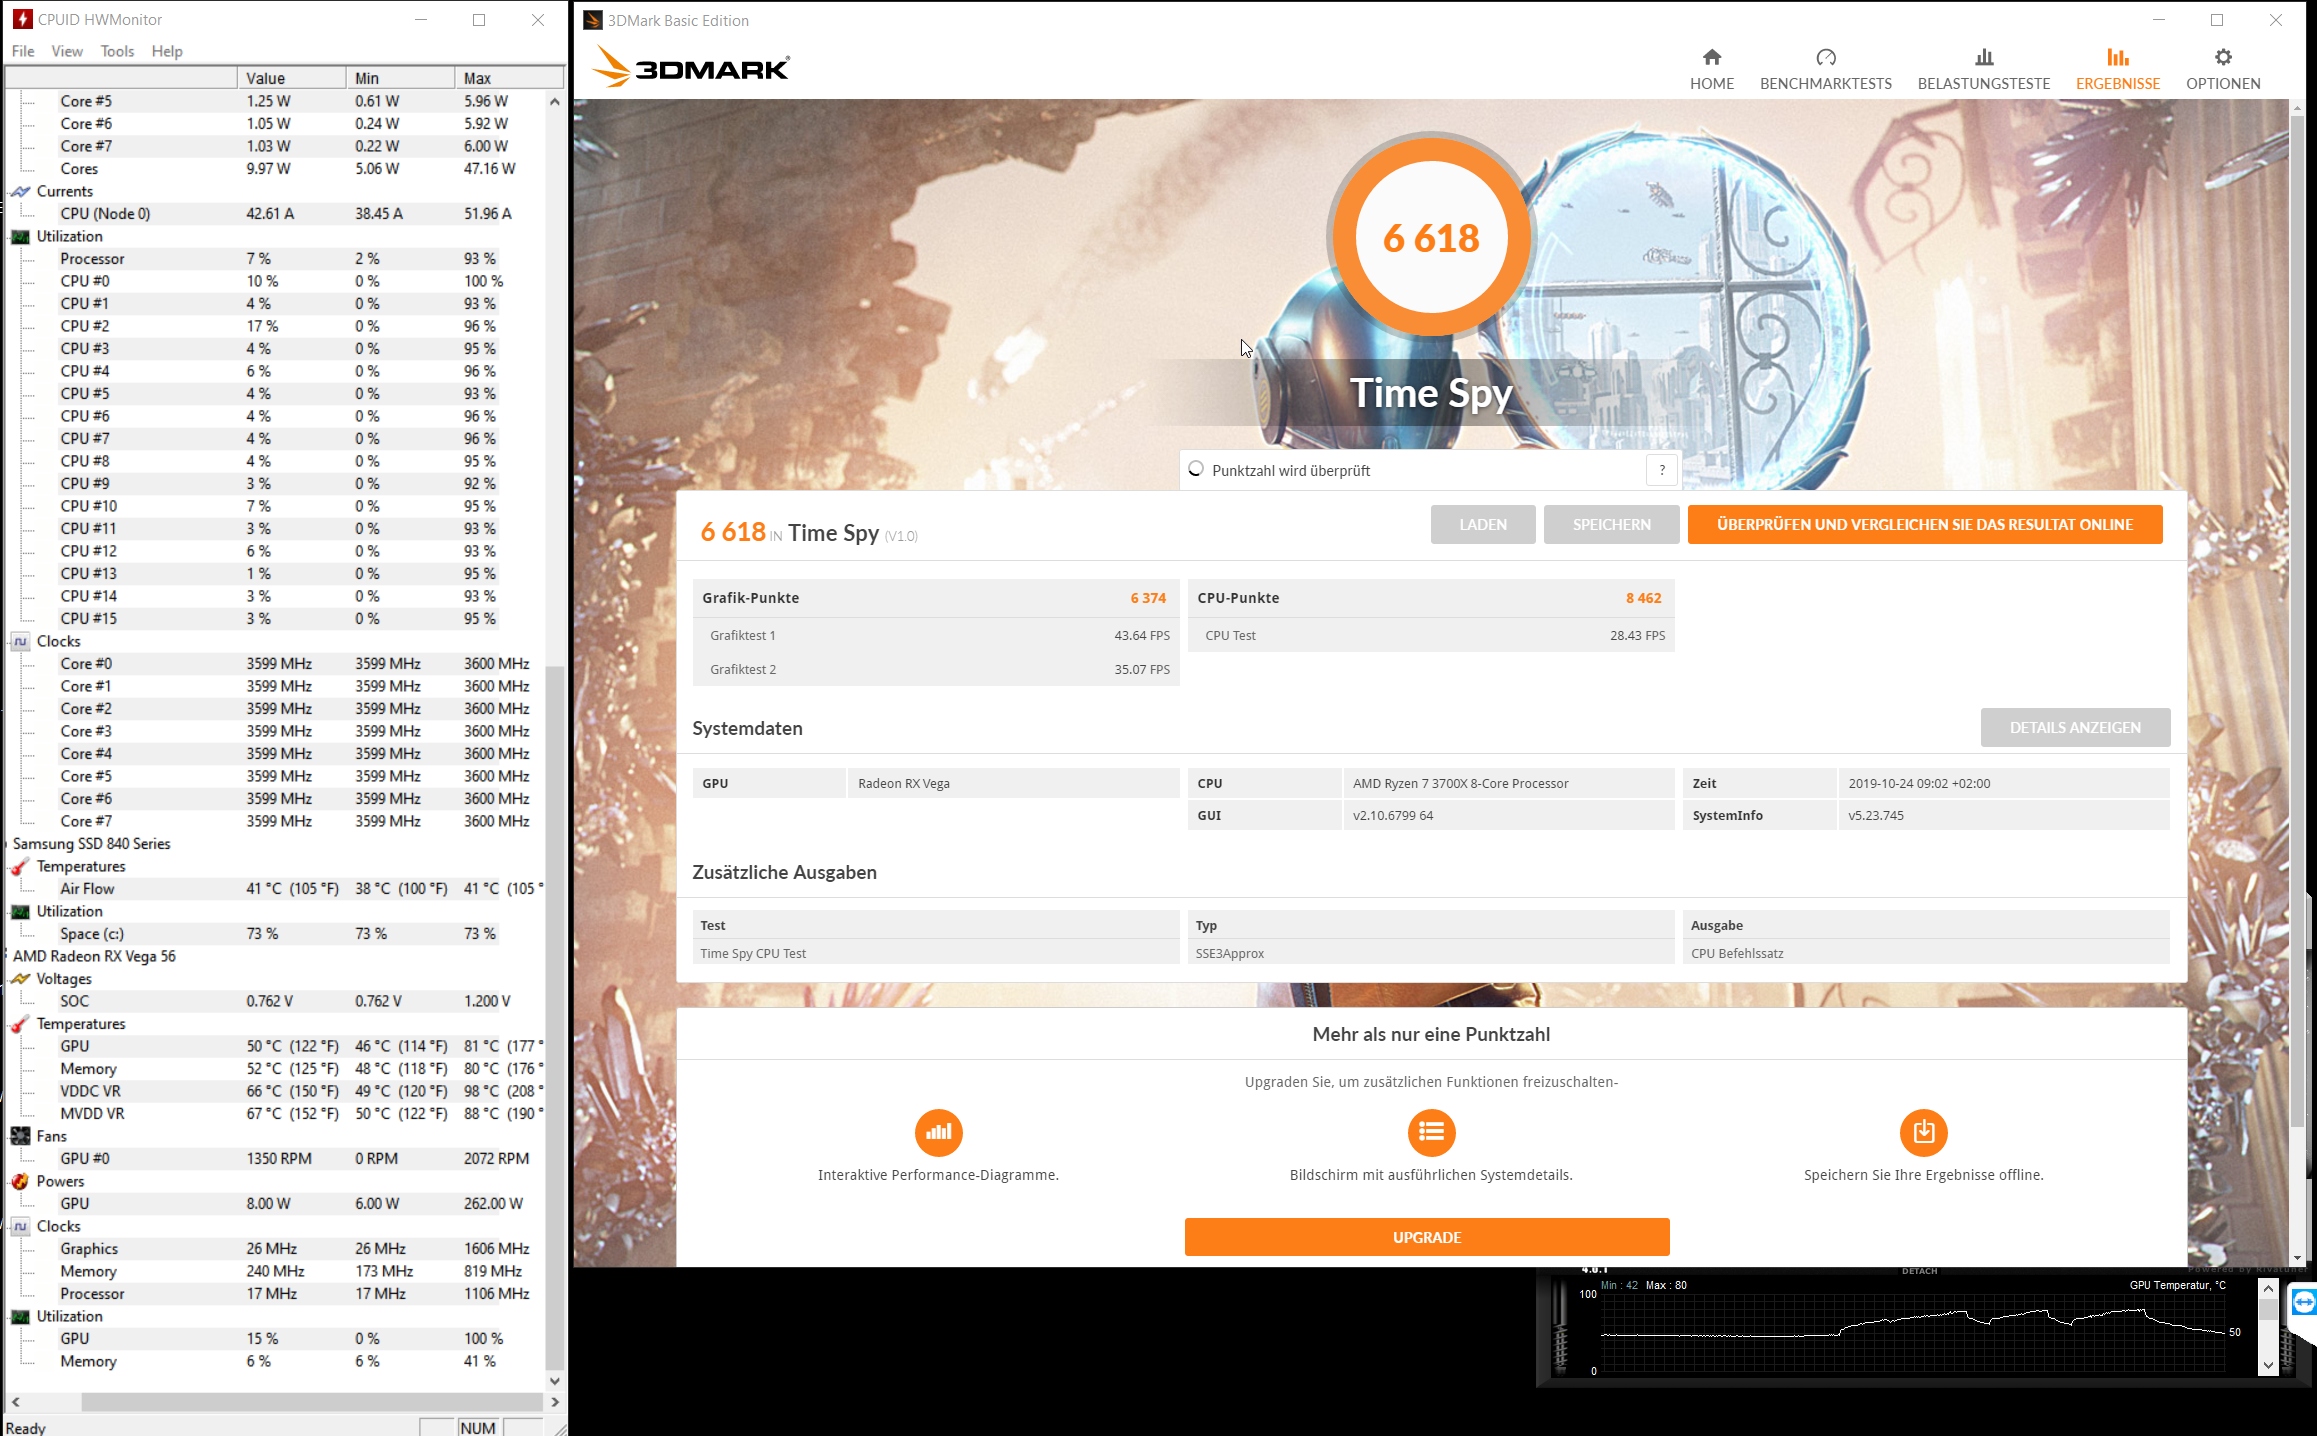2317x1436 pixels.
Task: Open the Help menu in HWMonitor
Action: point(167,51)
